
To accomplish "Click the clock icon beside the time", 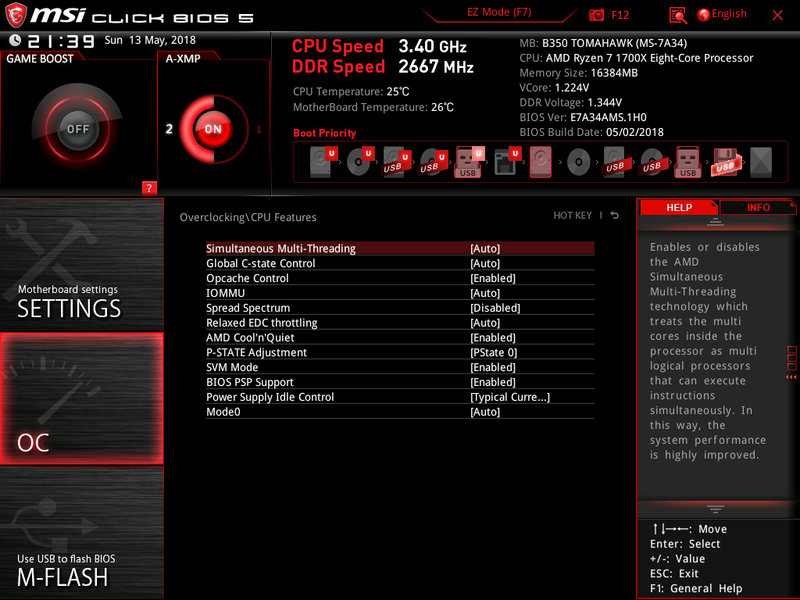I will [x=15, y=40].
